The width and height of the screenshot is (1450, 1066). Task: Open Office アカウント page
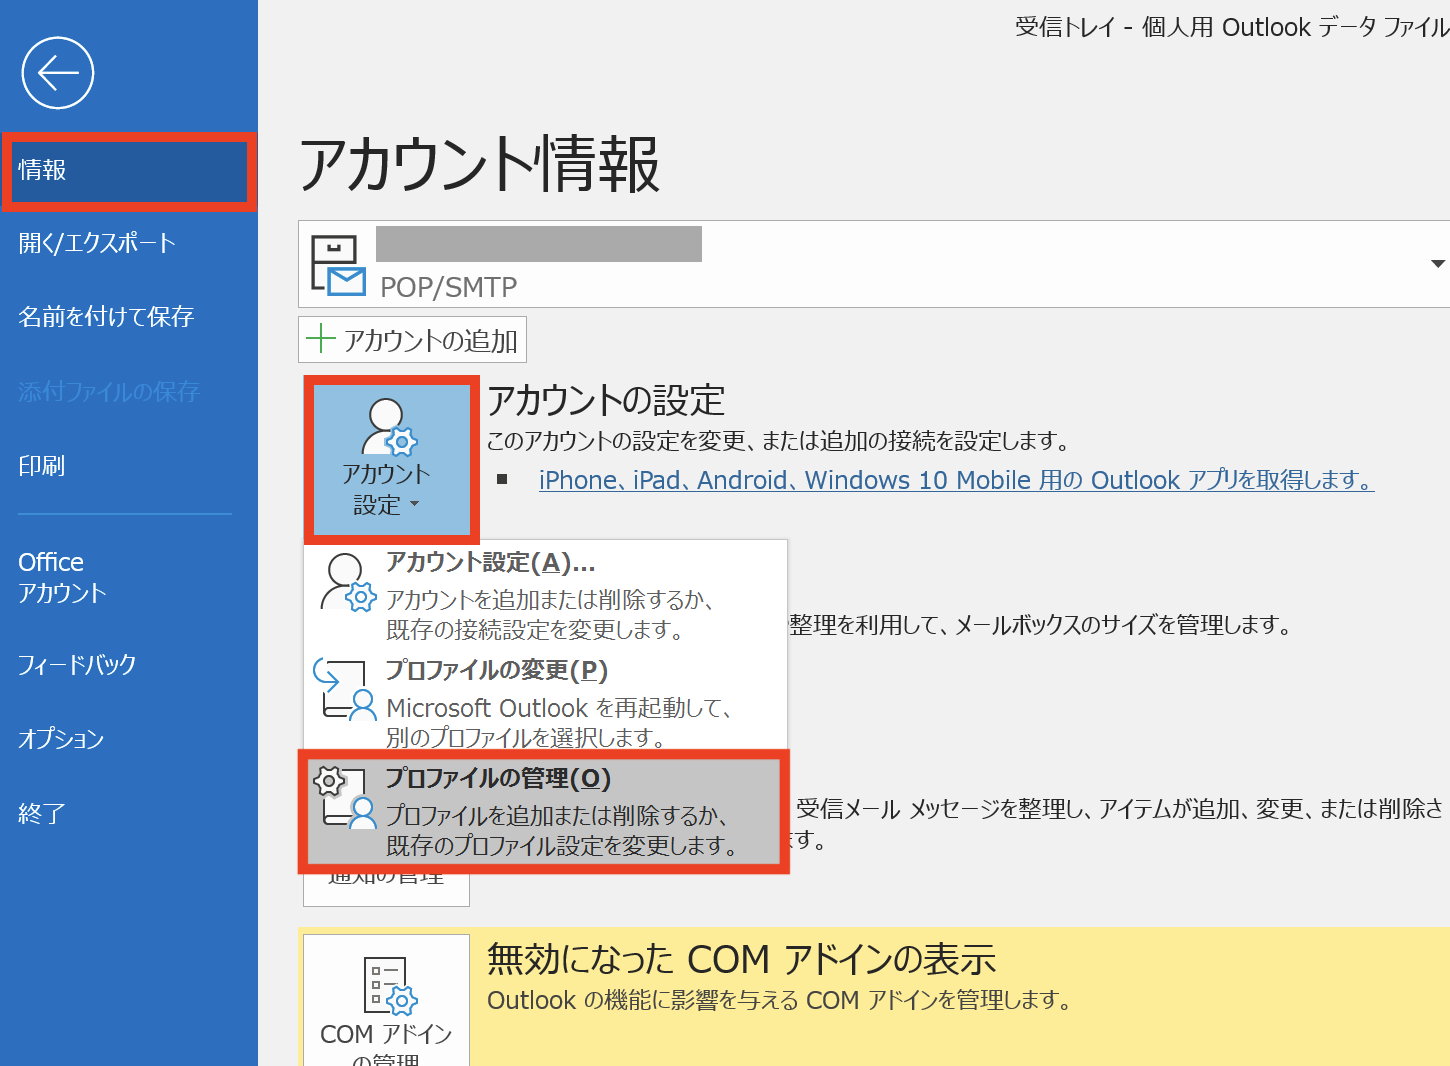(62, 577)
